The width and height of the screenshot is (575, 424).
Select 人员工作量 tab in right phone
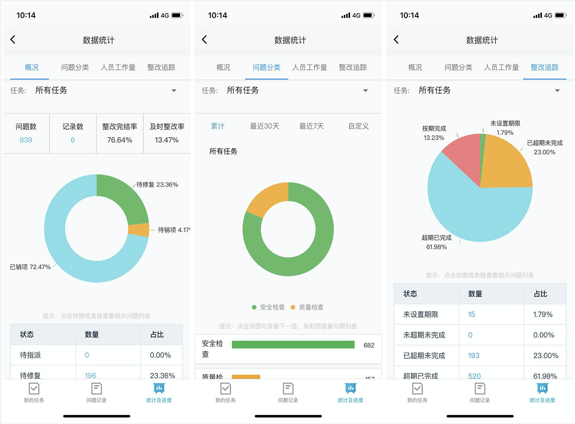pos(501,67)
